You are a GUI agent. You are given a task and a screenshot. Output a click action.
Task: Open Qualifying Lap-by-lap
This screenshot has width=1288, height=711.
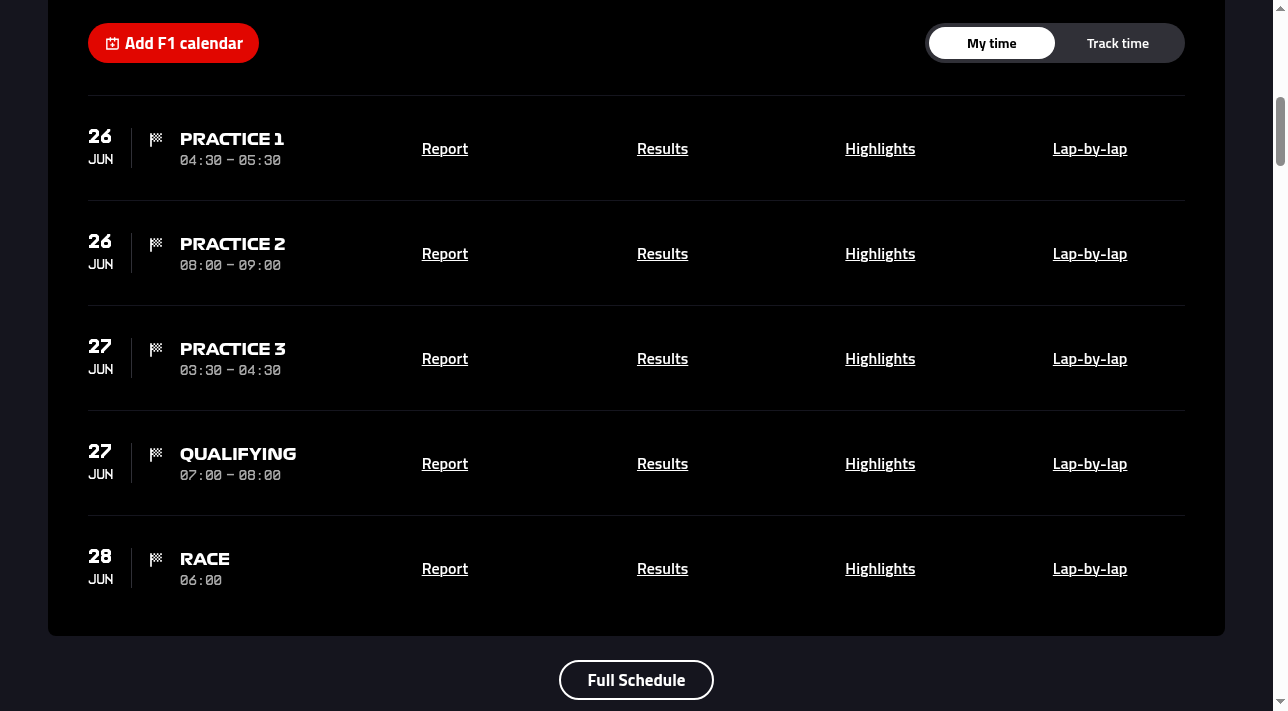tap(1090, 464)
